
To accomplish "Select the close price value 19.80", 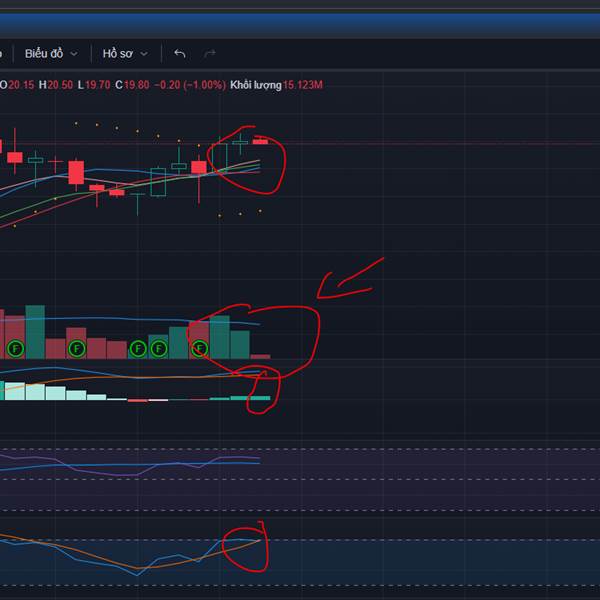I will (x=137, y=85).
